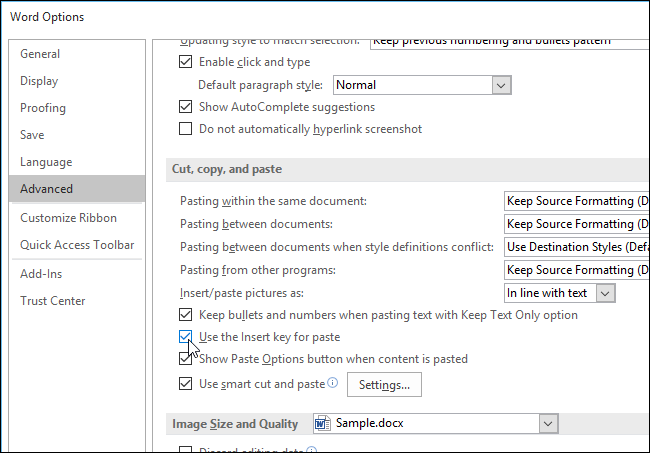
Task: Expand the Insert/paste pictures as dropdown
Action: pyautogui.click(x=605, y=293)
